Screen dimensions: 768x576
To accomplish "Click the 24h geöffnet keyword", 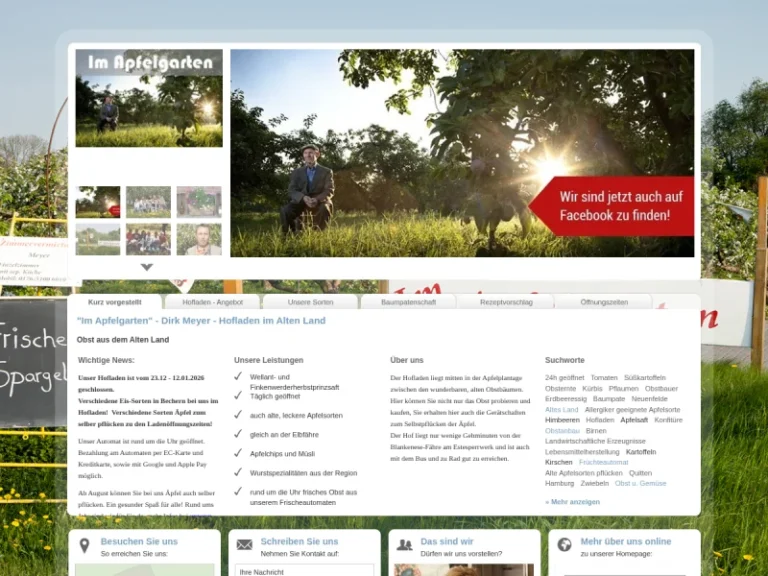I will 564,378.
